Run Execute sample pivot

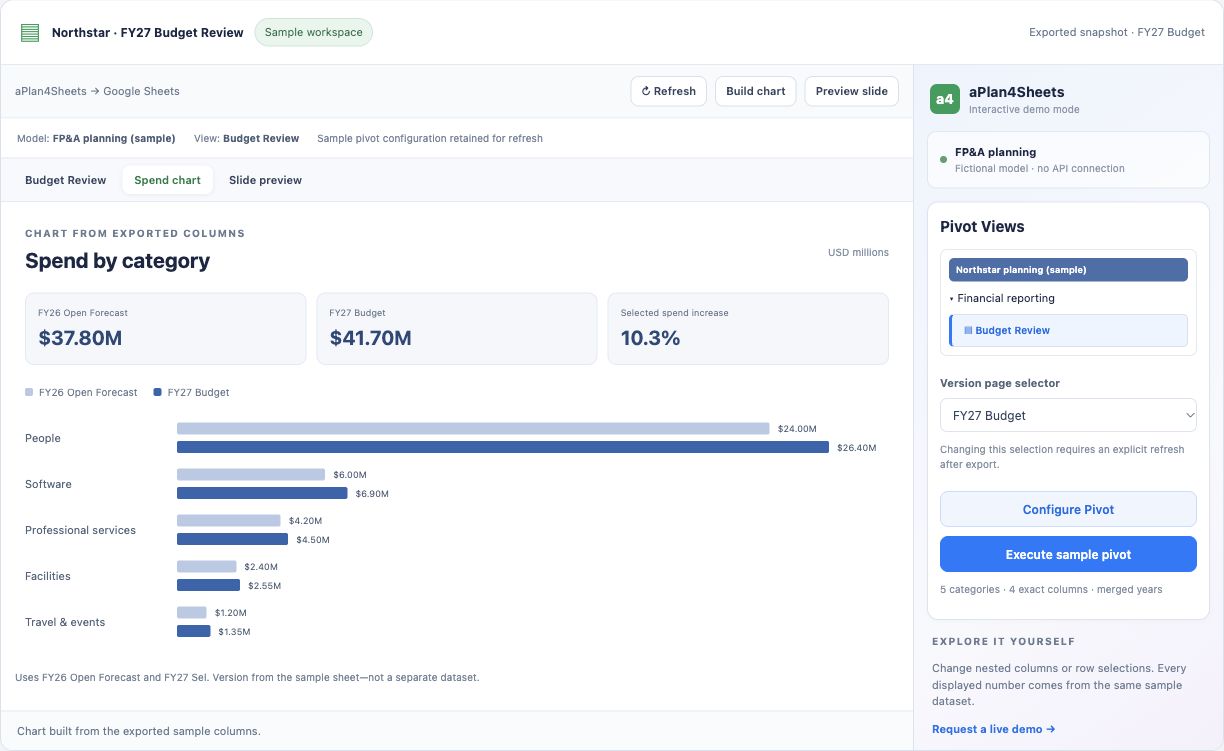[x=1068, y=554]
